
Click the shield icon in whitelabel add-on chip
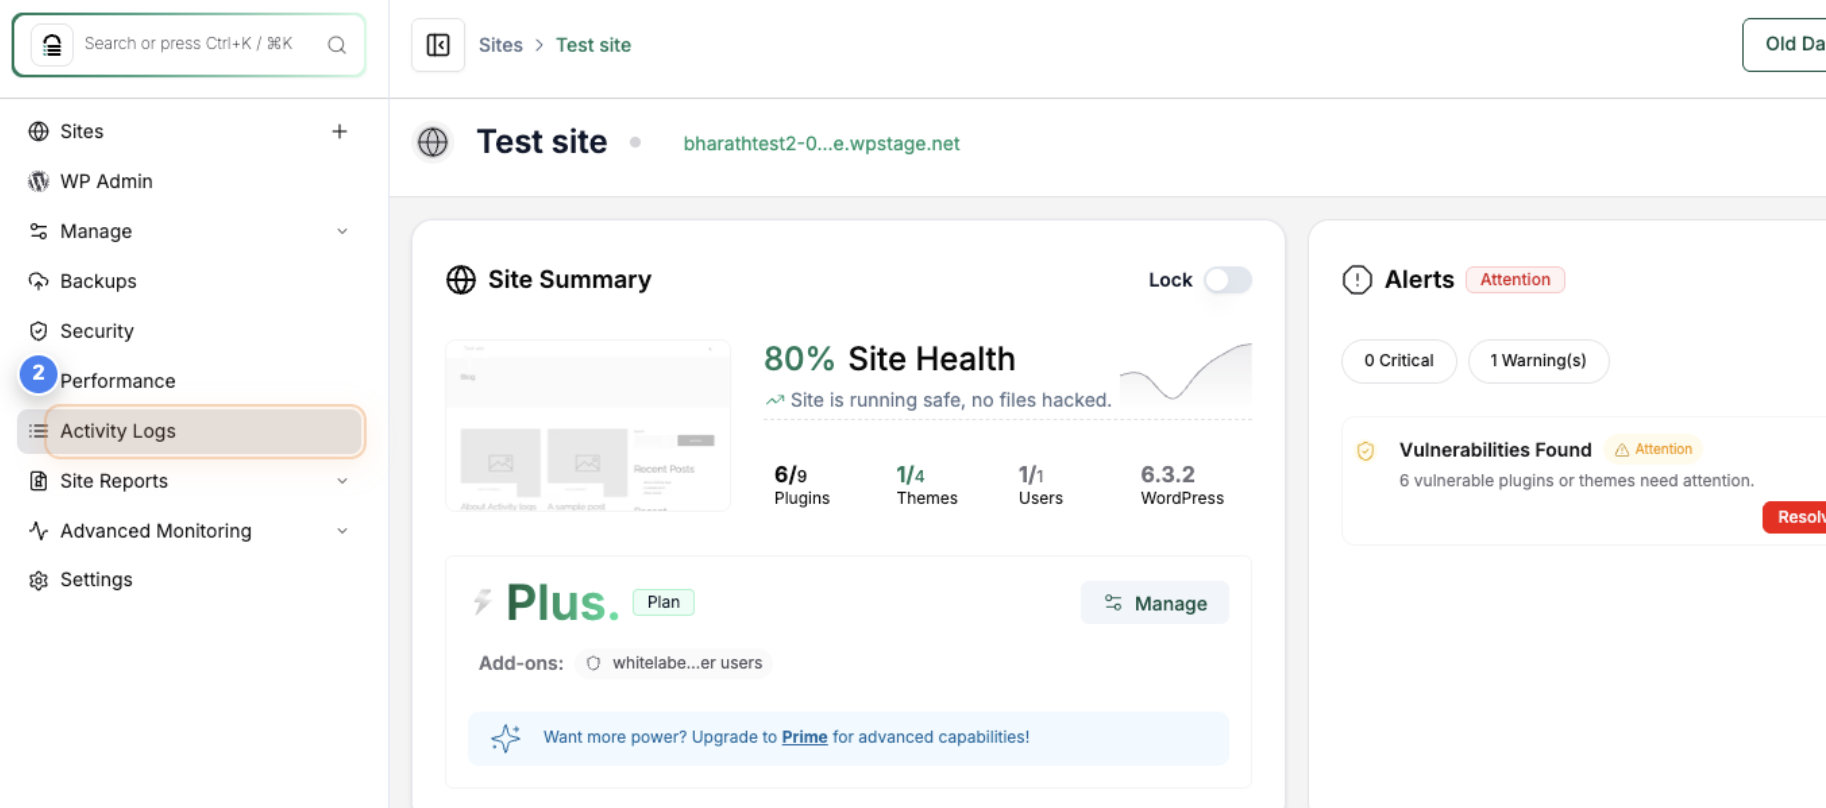tap(593, 663)
